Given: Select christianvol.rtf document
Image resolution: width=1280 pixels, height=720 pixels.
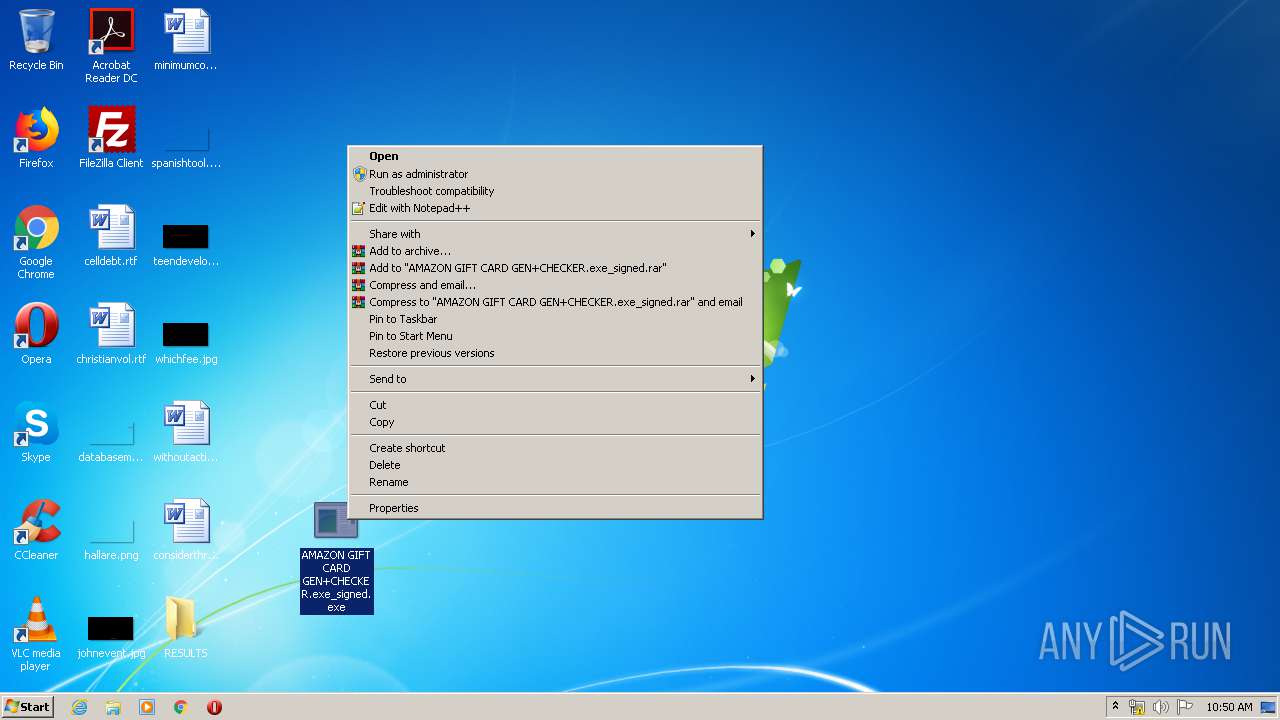Looking at the screenshot, I should tap(111, 334).
